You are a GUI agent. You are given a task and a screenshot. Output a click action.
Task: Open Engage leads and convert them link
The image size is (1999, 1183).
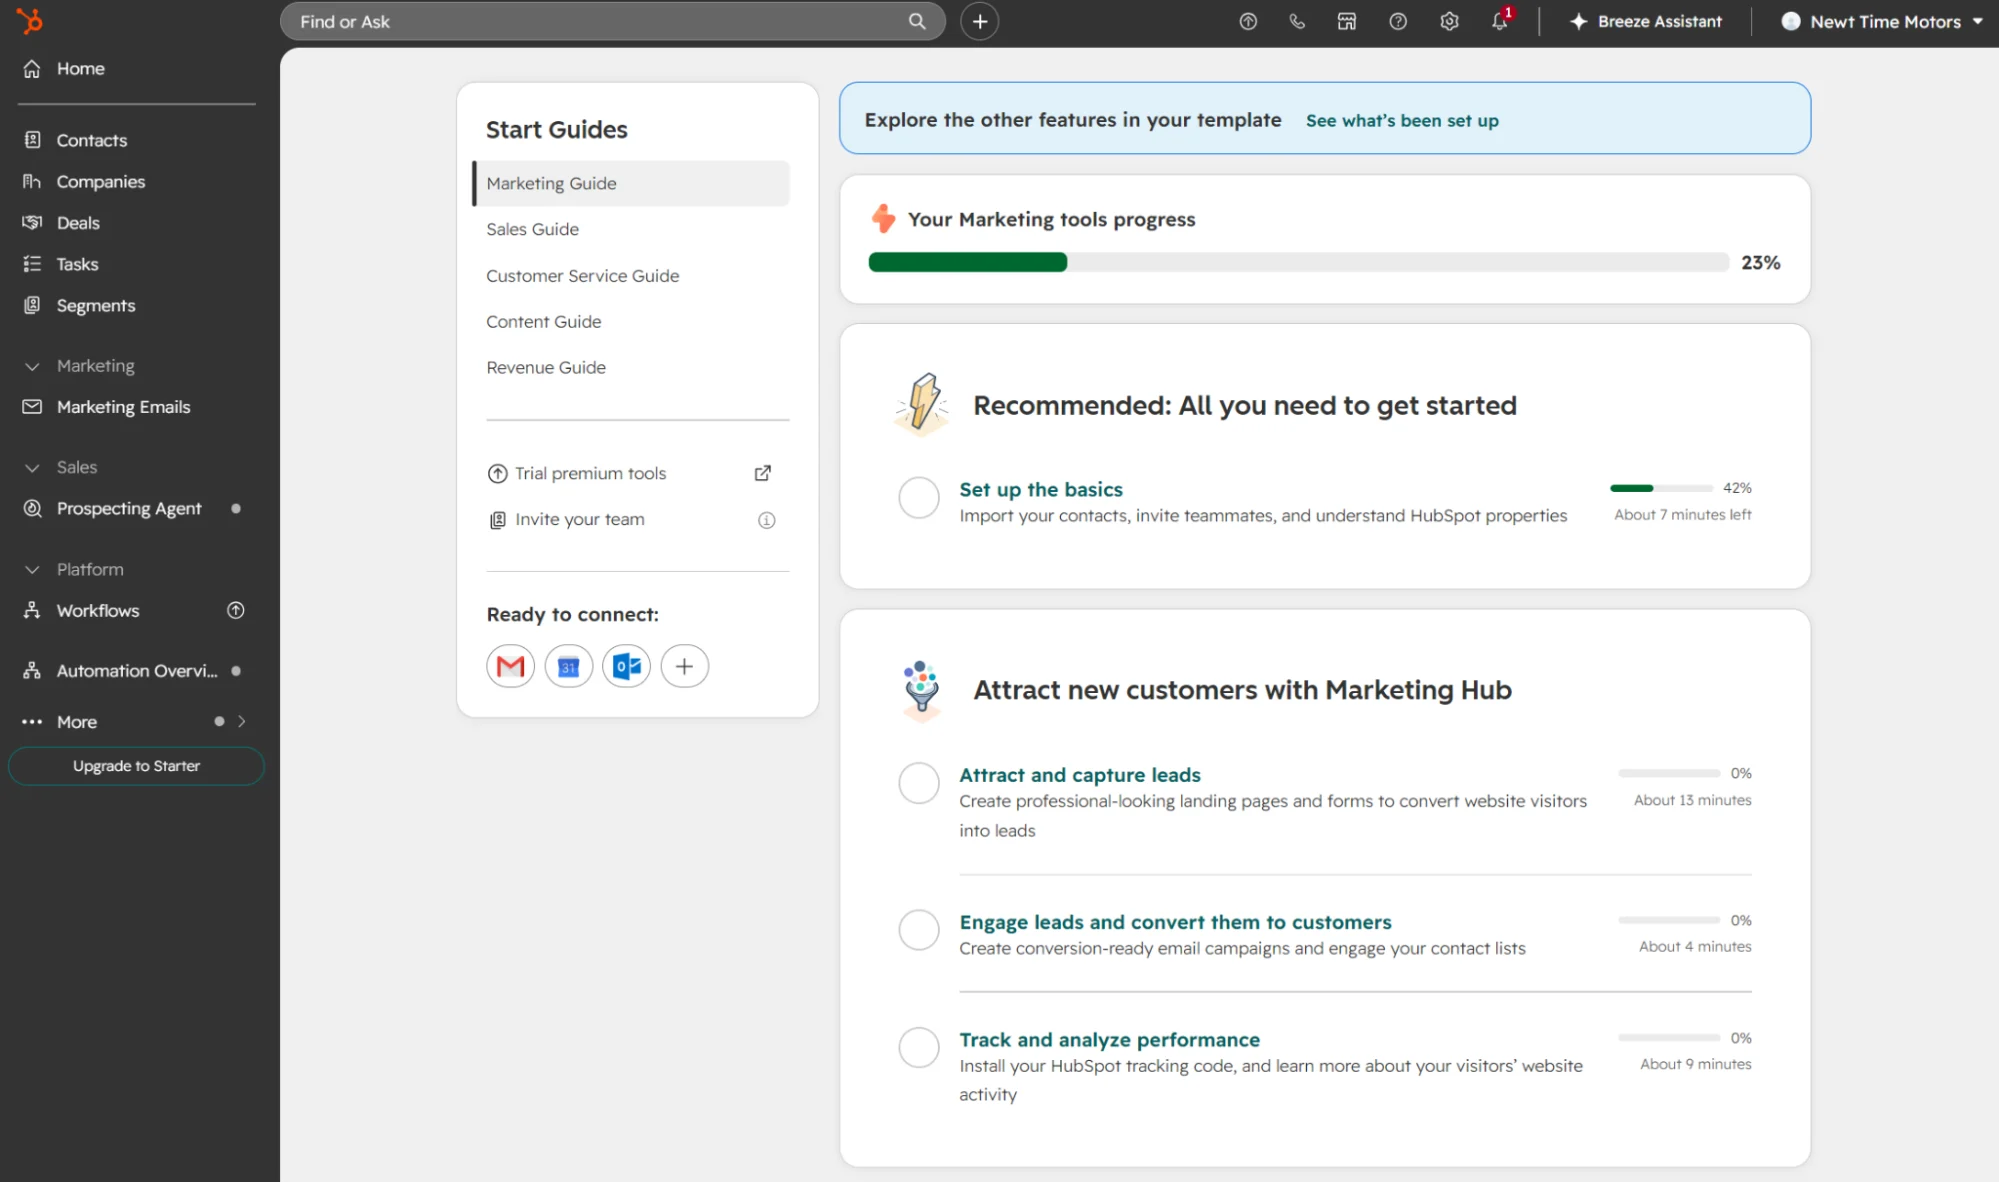click(x=1175, y=922)
